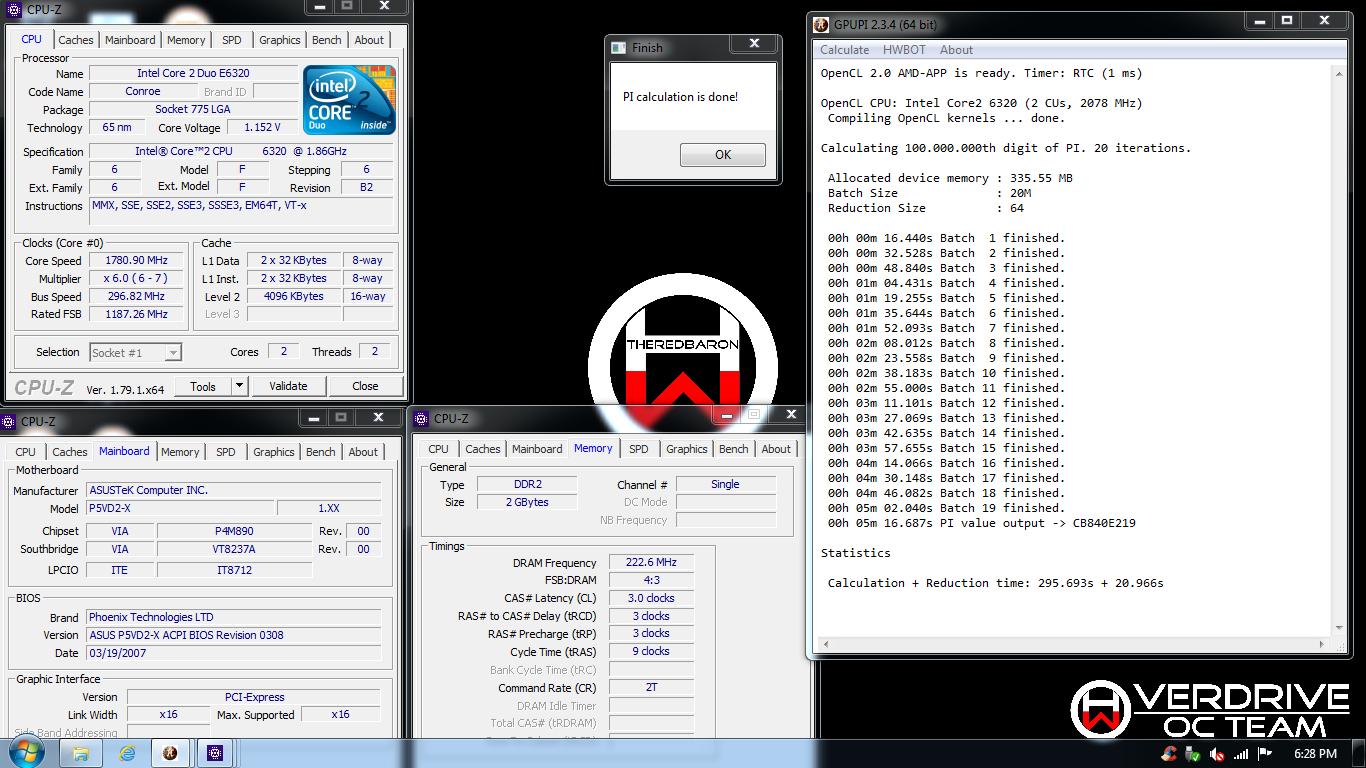Open Windows Explorer from the taskbar
Viewport: 1366px width, 768px height.
pos(81,753)
